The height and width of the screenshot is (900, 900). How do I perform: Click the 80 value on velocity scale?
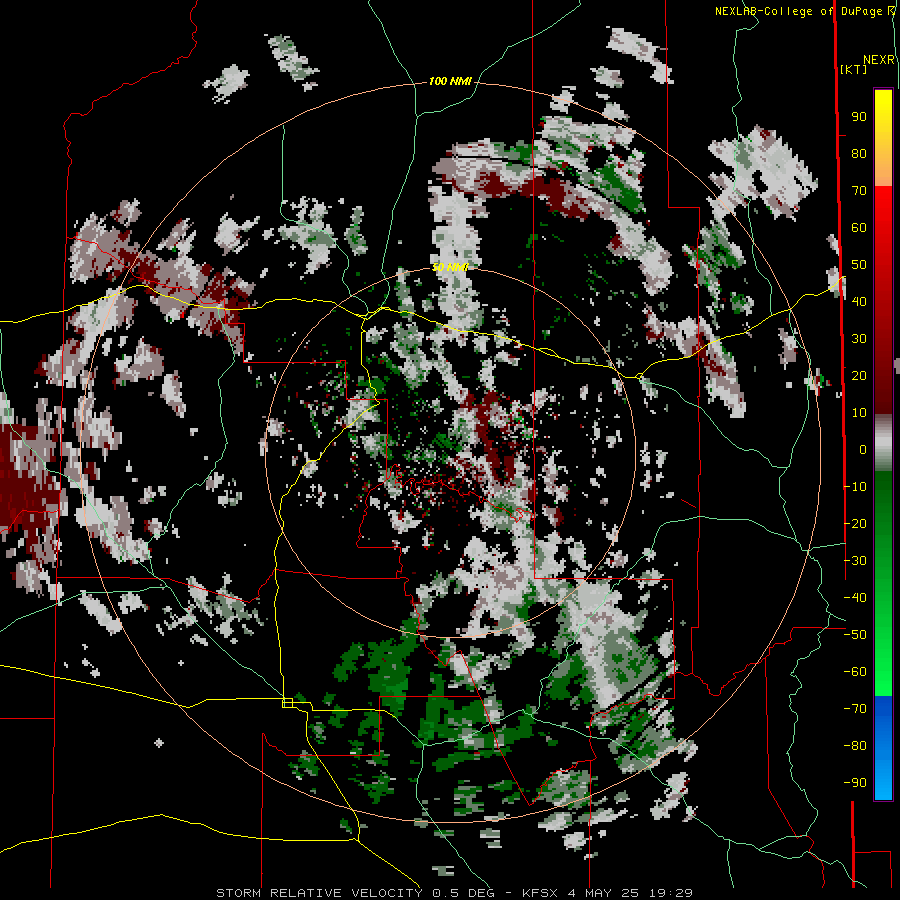click(x=859, y=154)
